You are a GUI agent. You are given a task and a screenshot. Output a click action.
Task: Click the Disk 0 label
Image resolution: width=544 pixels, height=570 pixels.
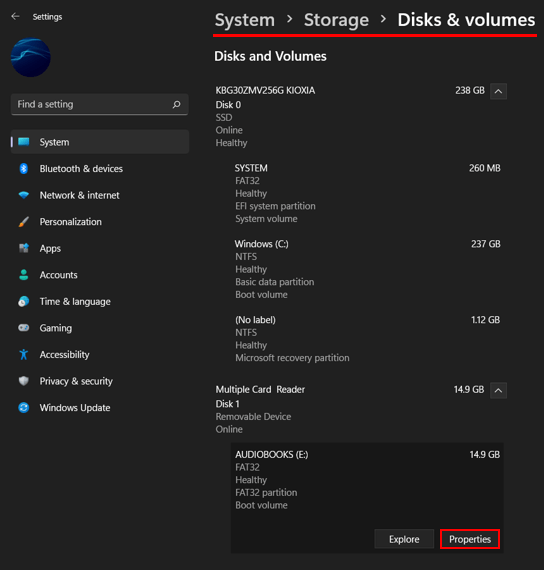coord(228,105)
